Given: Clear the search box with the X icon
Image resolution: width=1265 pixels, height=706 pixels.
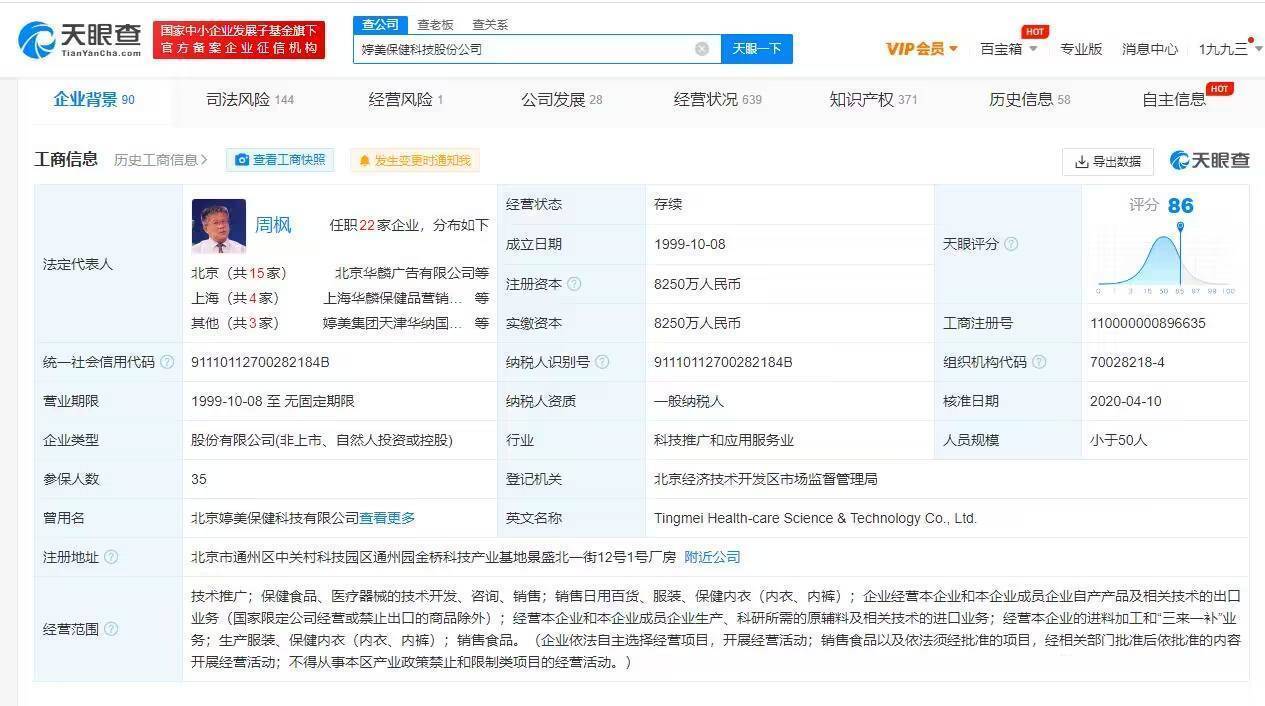Looking at the screenshot, I should (x=702, y=49).
